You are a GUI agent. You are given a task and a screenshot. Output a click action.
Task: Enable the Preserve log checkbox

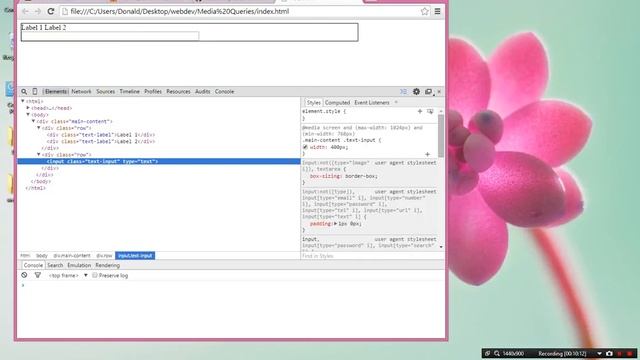tap(95, 276)
